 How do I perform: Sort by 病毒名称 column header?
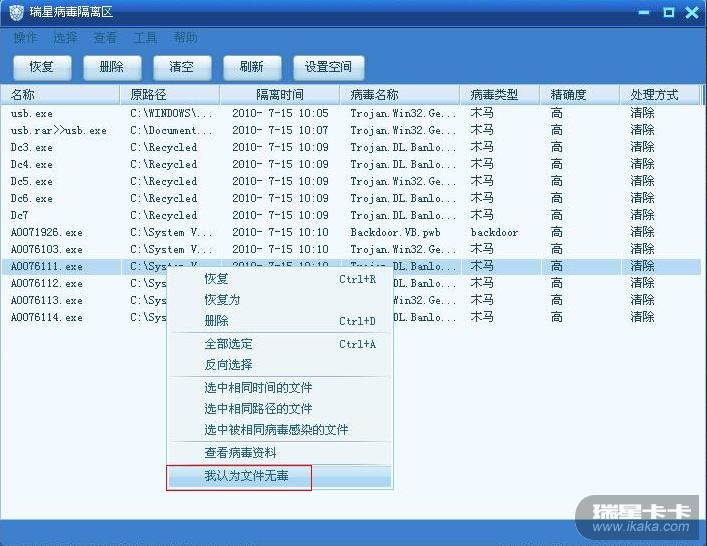(x=400, y=95)
